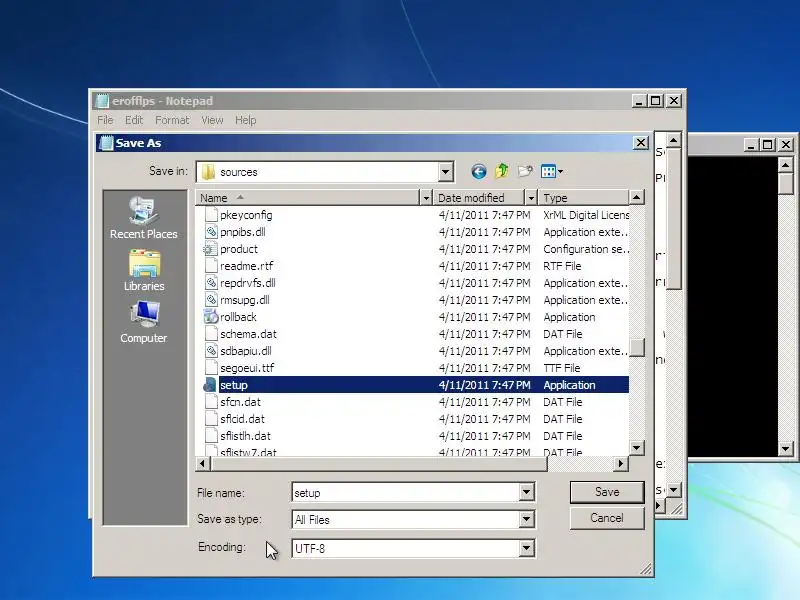Click the rmsupg.dll file icon
The image size is (800, 600).
point(211,300)
